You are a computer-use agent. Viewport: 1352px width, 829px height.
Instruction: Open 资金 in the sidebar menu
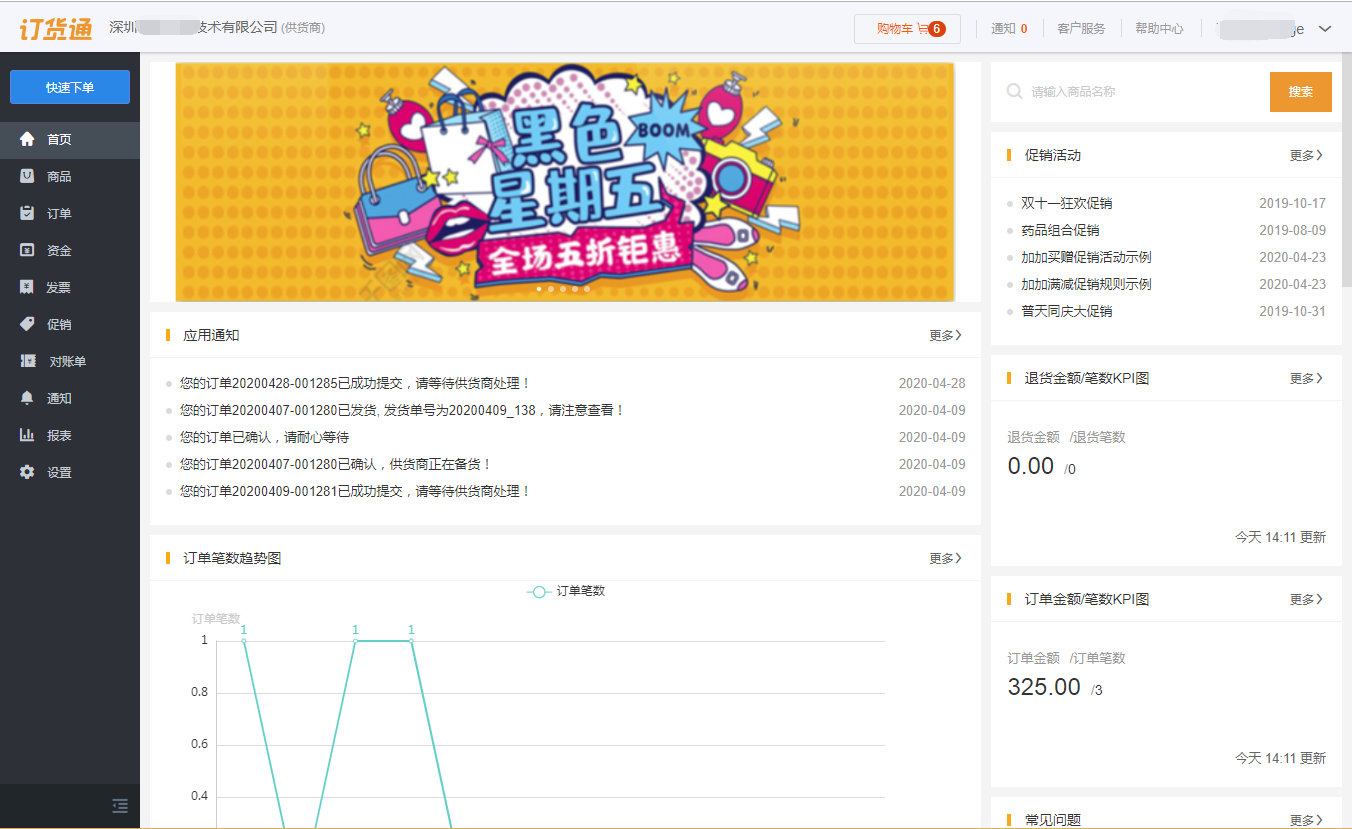coord(70,250)
